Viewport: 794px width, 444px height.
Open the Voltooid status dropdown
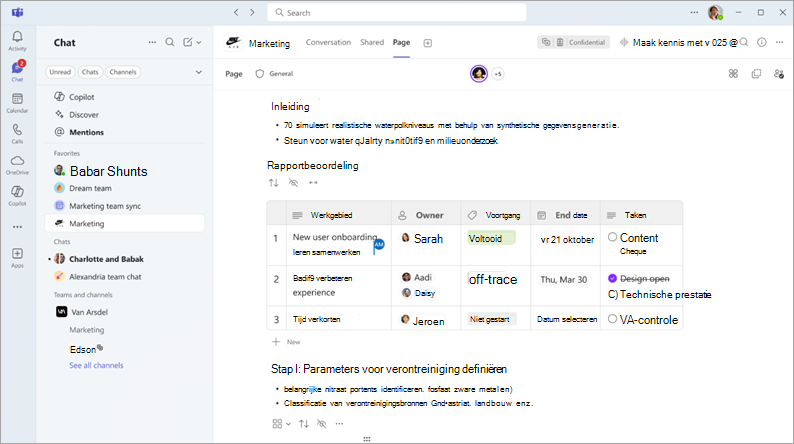tap(491, 238)
